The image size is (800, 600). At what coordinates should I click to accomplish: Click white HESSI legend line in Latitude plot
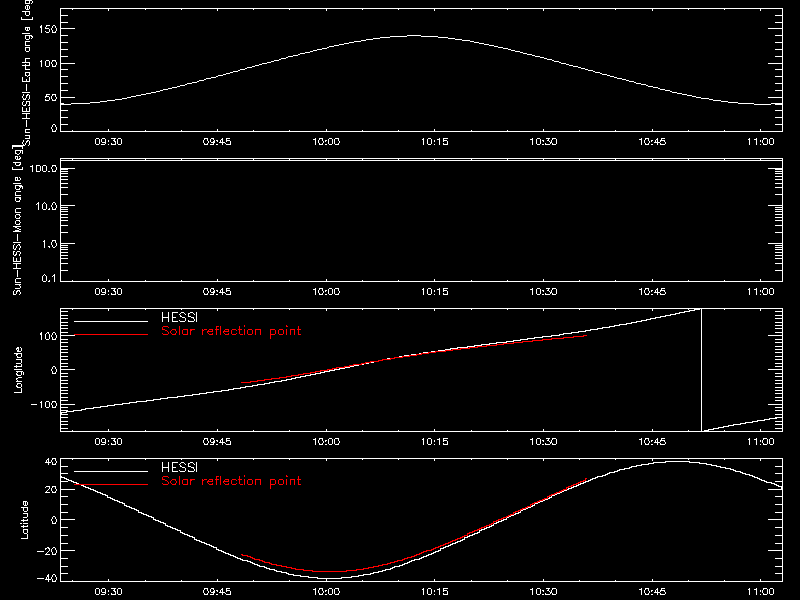point(111,471)
